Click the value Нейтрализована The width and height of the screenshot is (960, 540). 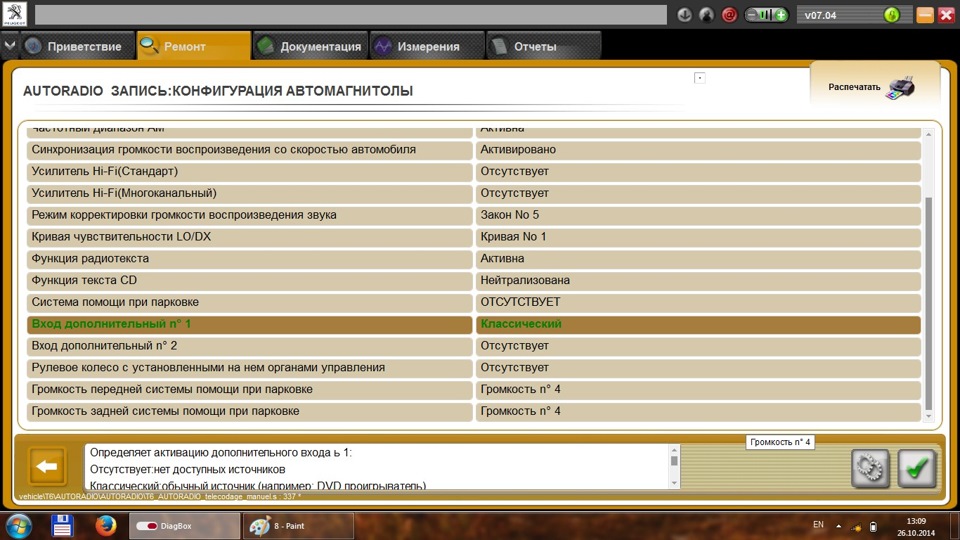coord(698,280)
